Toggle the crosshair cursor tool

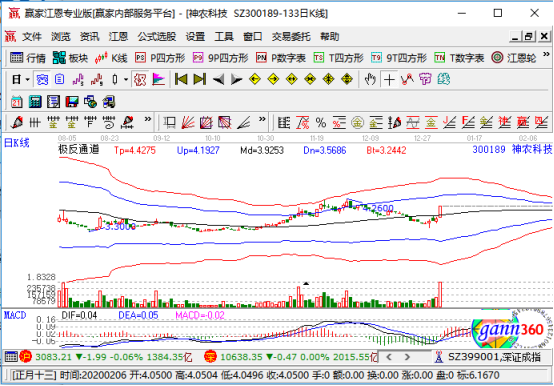(x=389, y=79)
